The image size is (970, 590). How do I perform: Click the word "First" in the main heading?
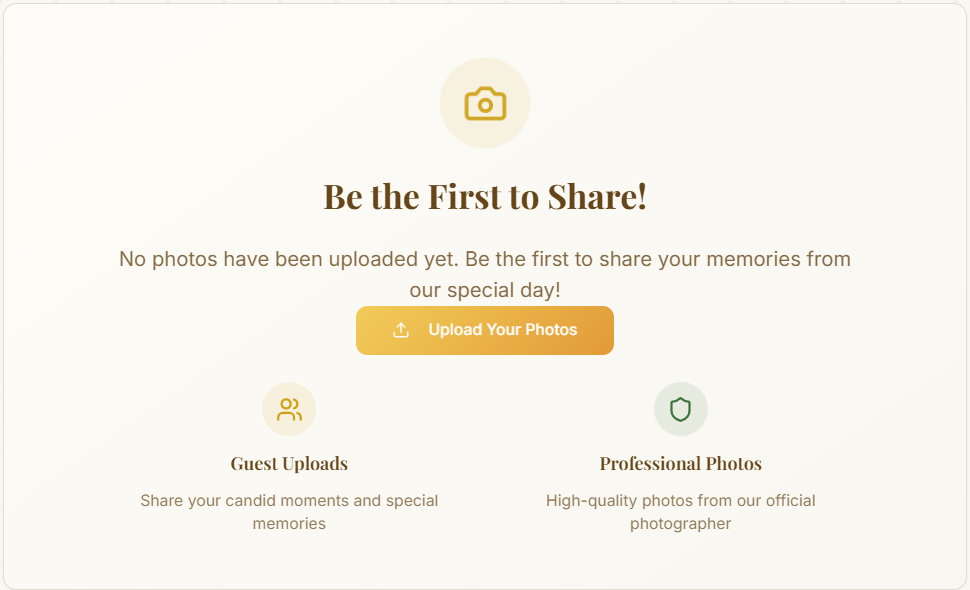coord(465,196)
